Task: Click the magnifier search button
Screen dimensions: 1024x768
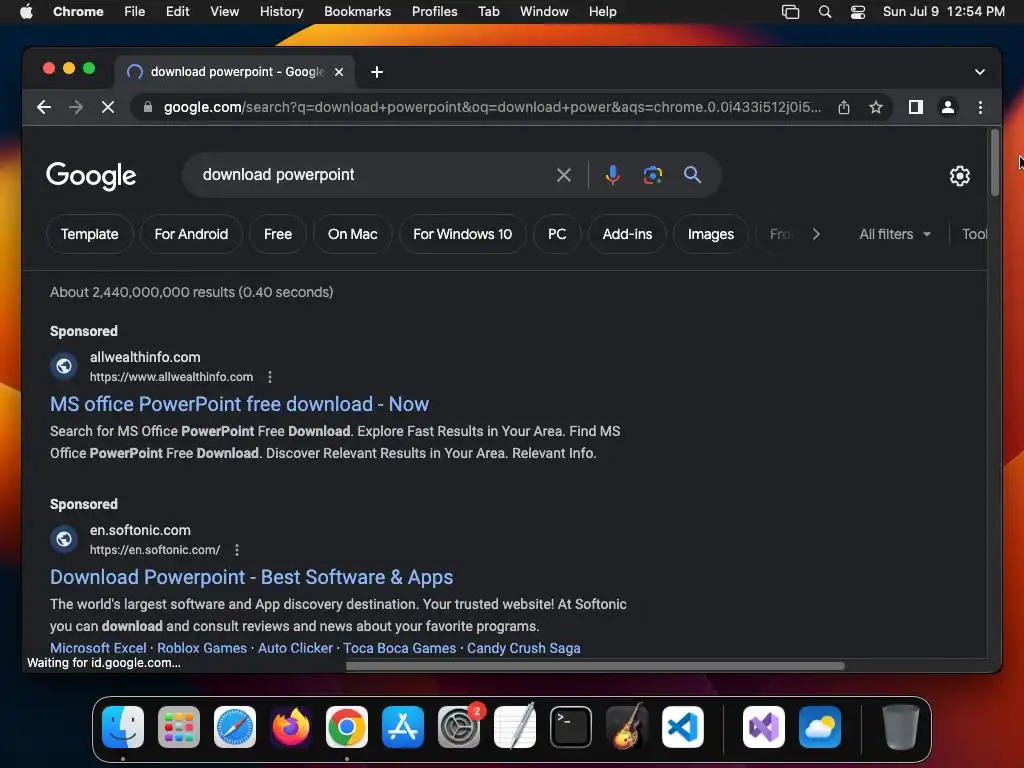Action: point(692,175)
